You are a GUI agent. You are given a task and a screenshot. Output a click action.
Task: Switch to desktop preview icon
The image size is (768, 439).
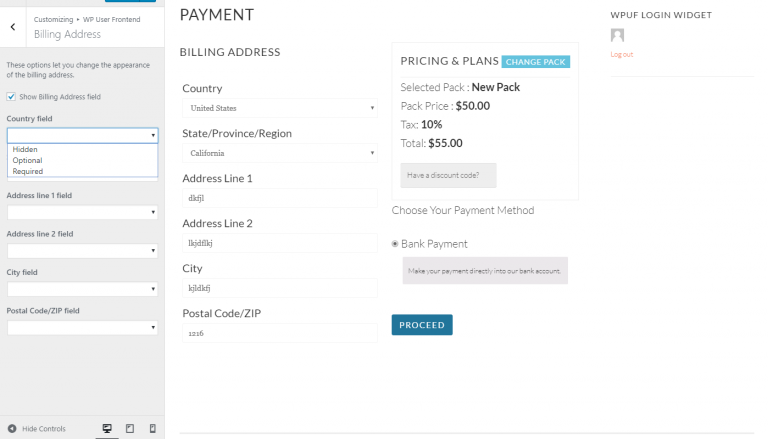105,428
